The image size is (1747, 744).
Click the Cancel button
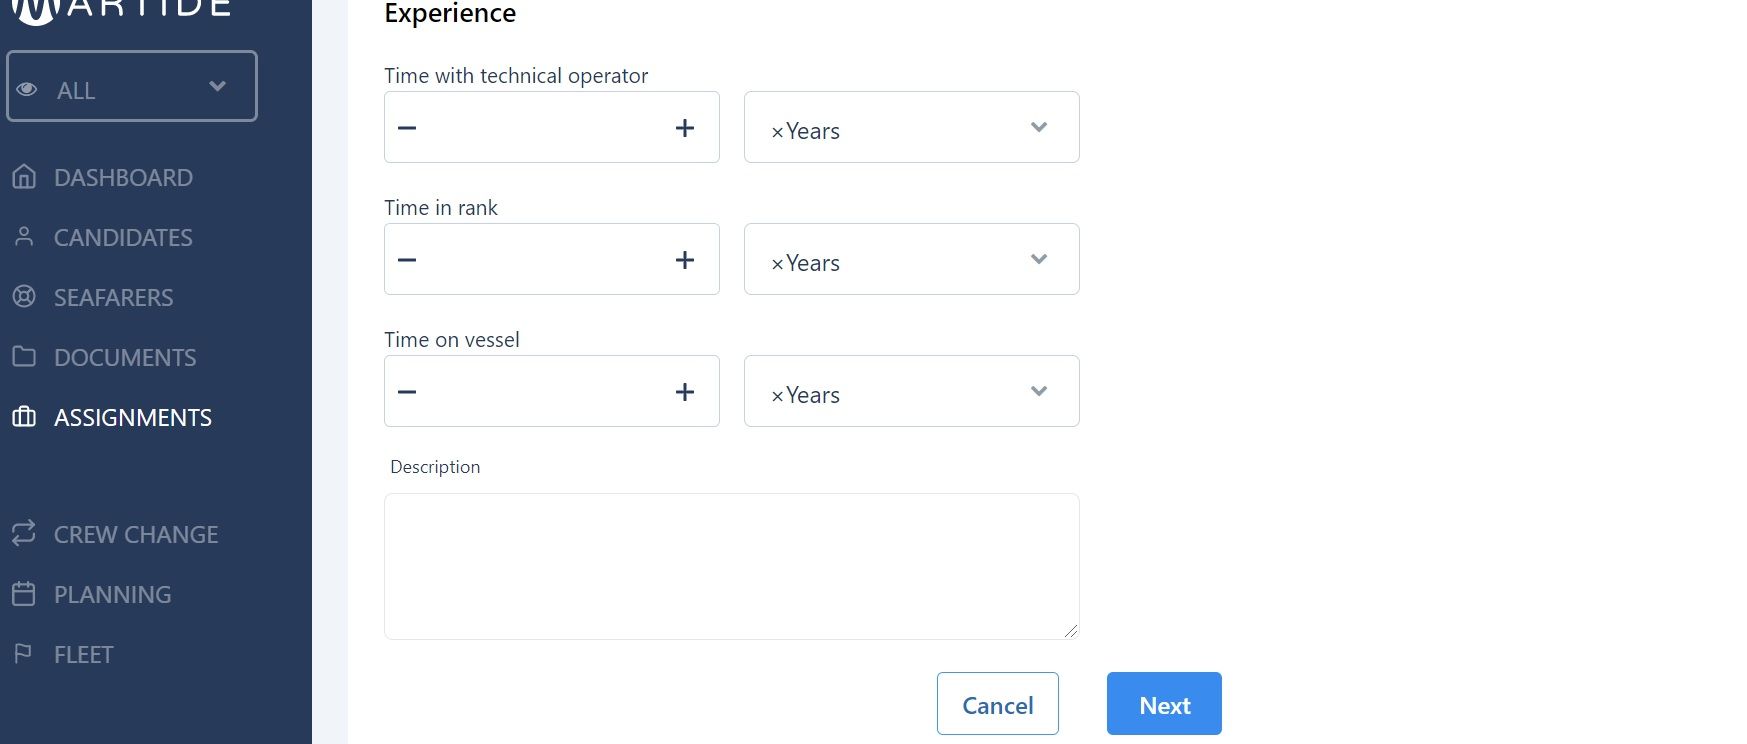pos(998,704)
